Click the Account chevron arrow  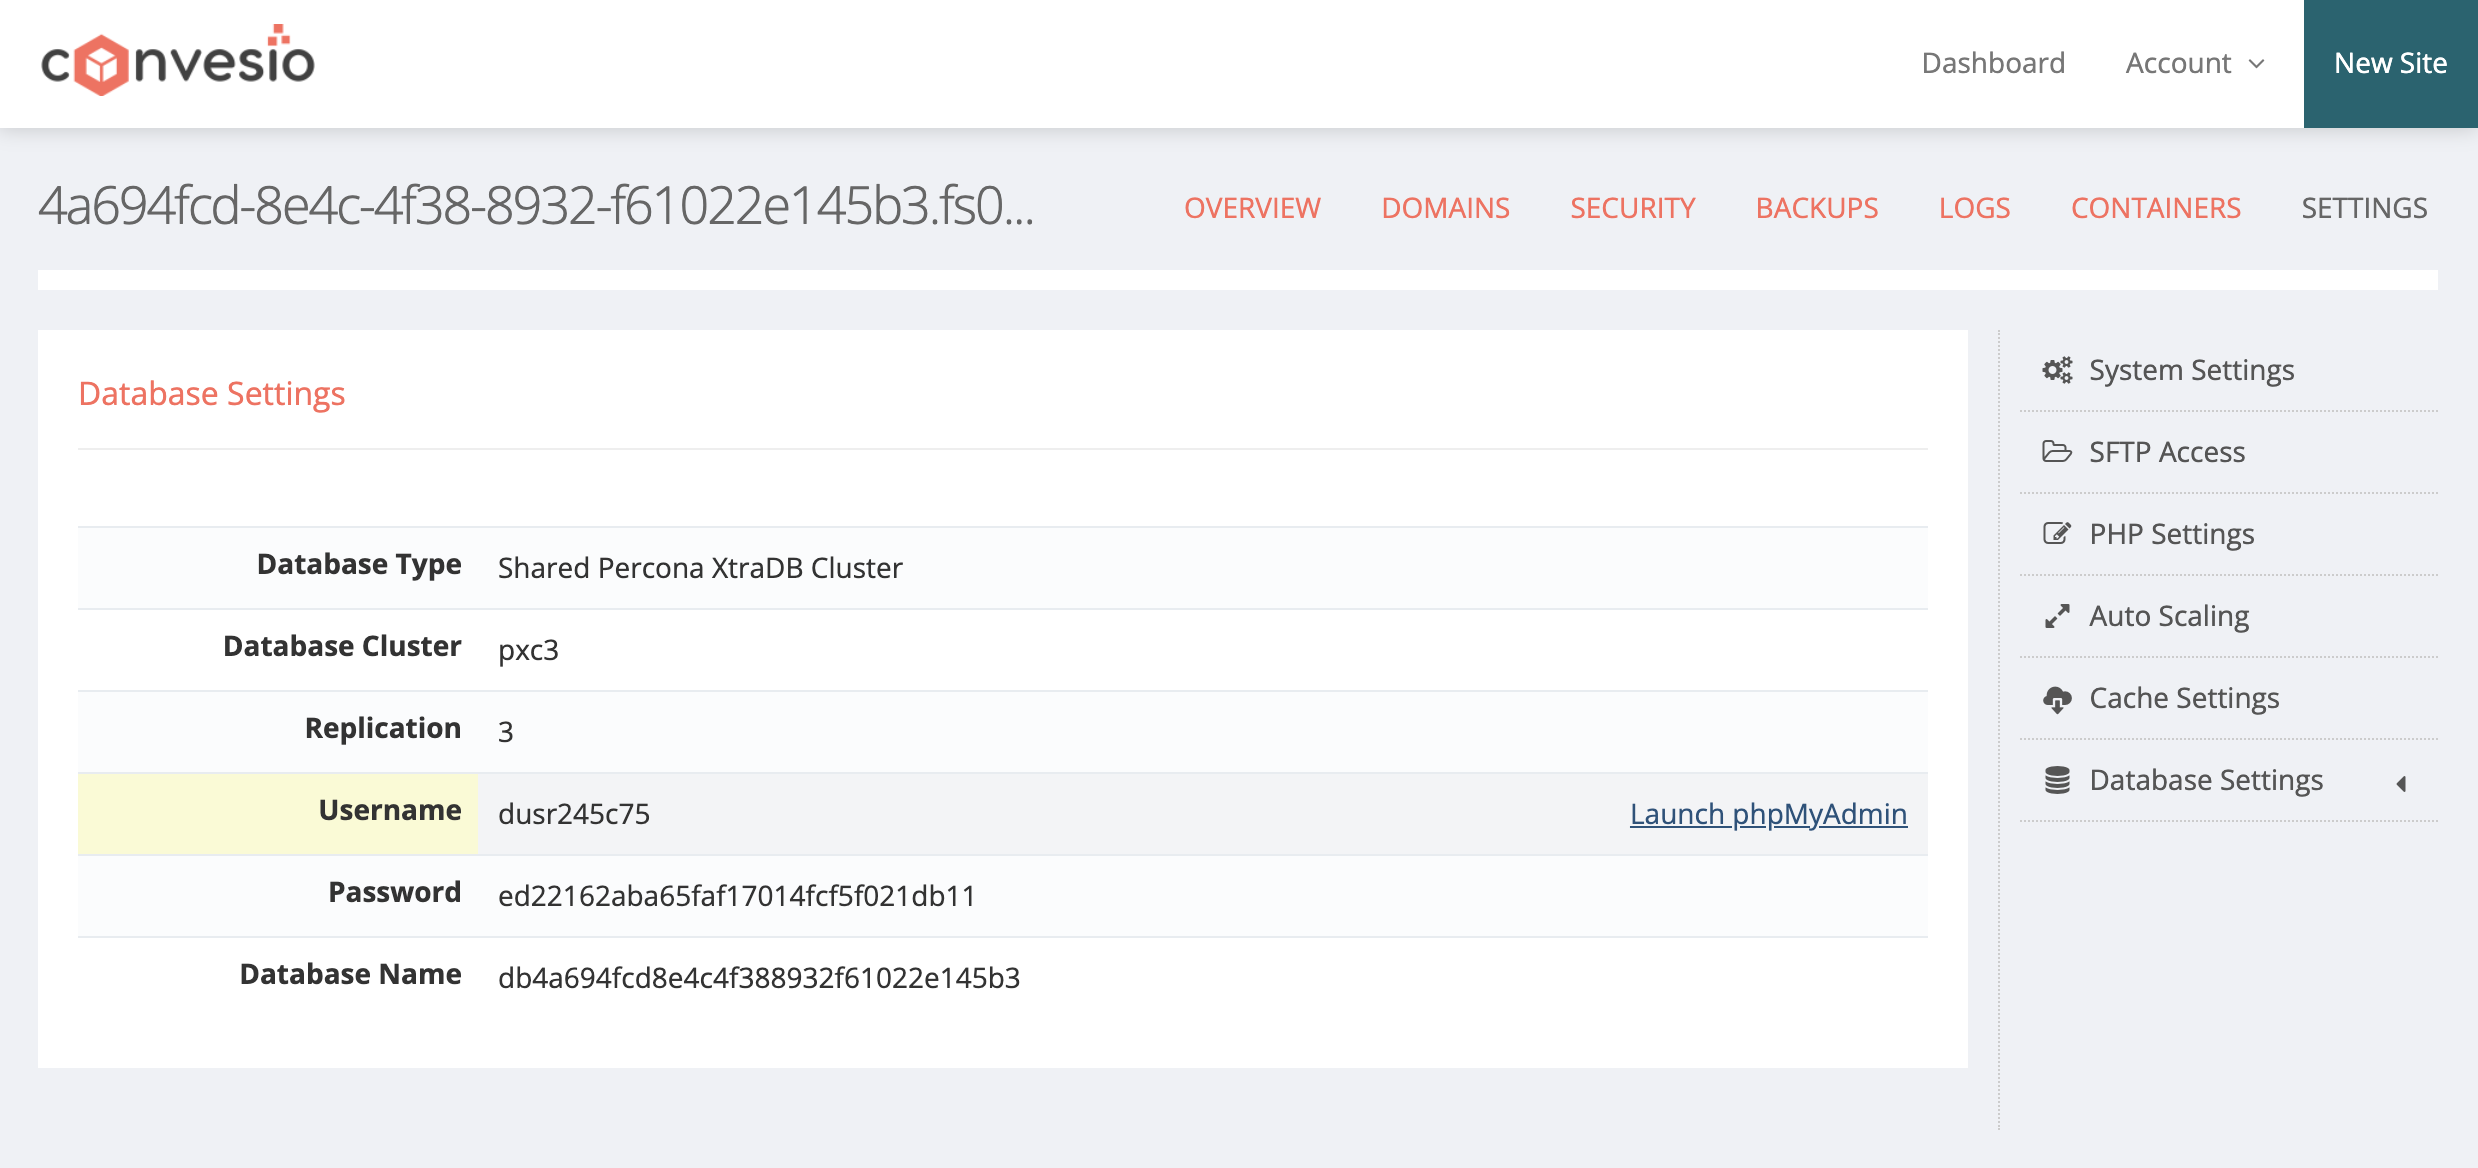click(x=2257, y=64)
